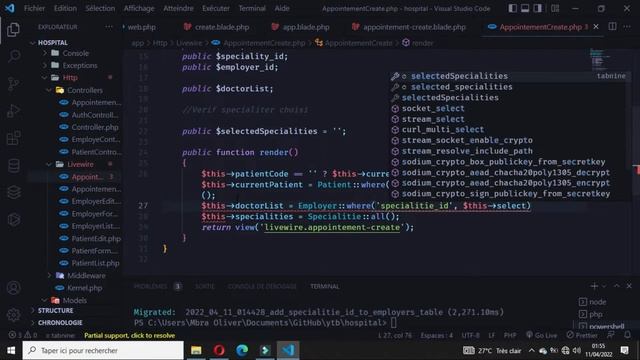Maximize the panel with chevron up
640x360 pixels.
pos(617,286)
